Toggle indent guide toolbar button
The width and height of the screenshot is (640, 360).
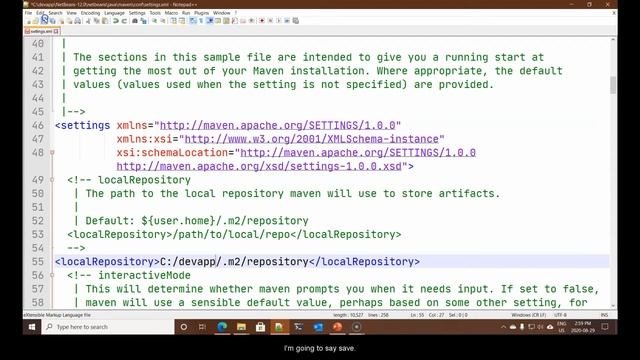click(x=209, y=20)
